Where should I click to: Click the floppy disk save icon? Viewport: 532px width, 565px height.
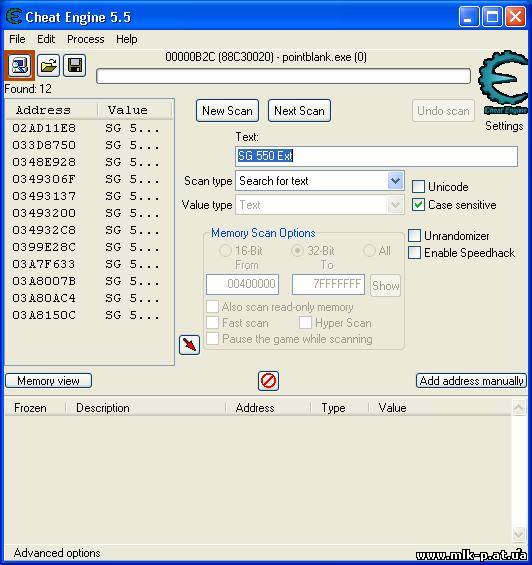(75, 66)
